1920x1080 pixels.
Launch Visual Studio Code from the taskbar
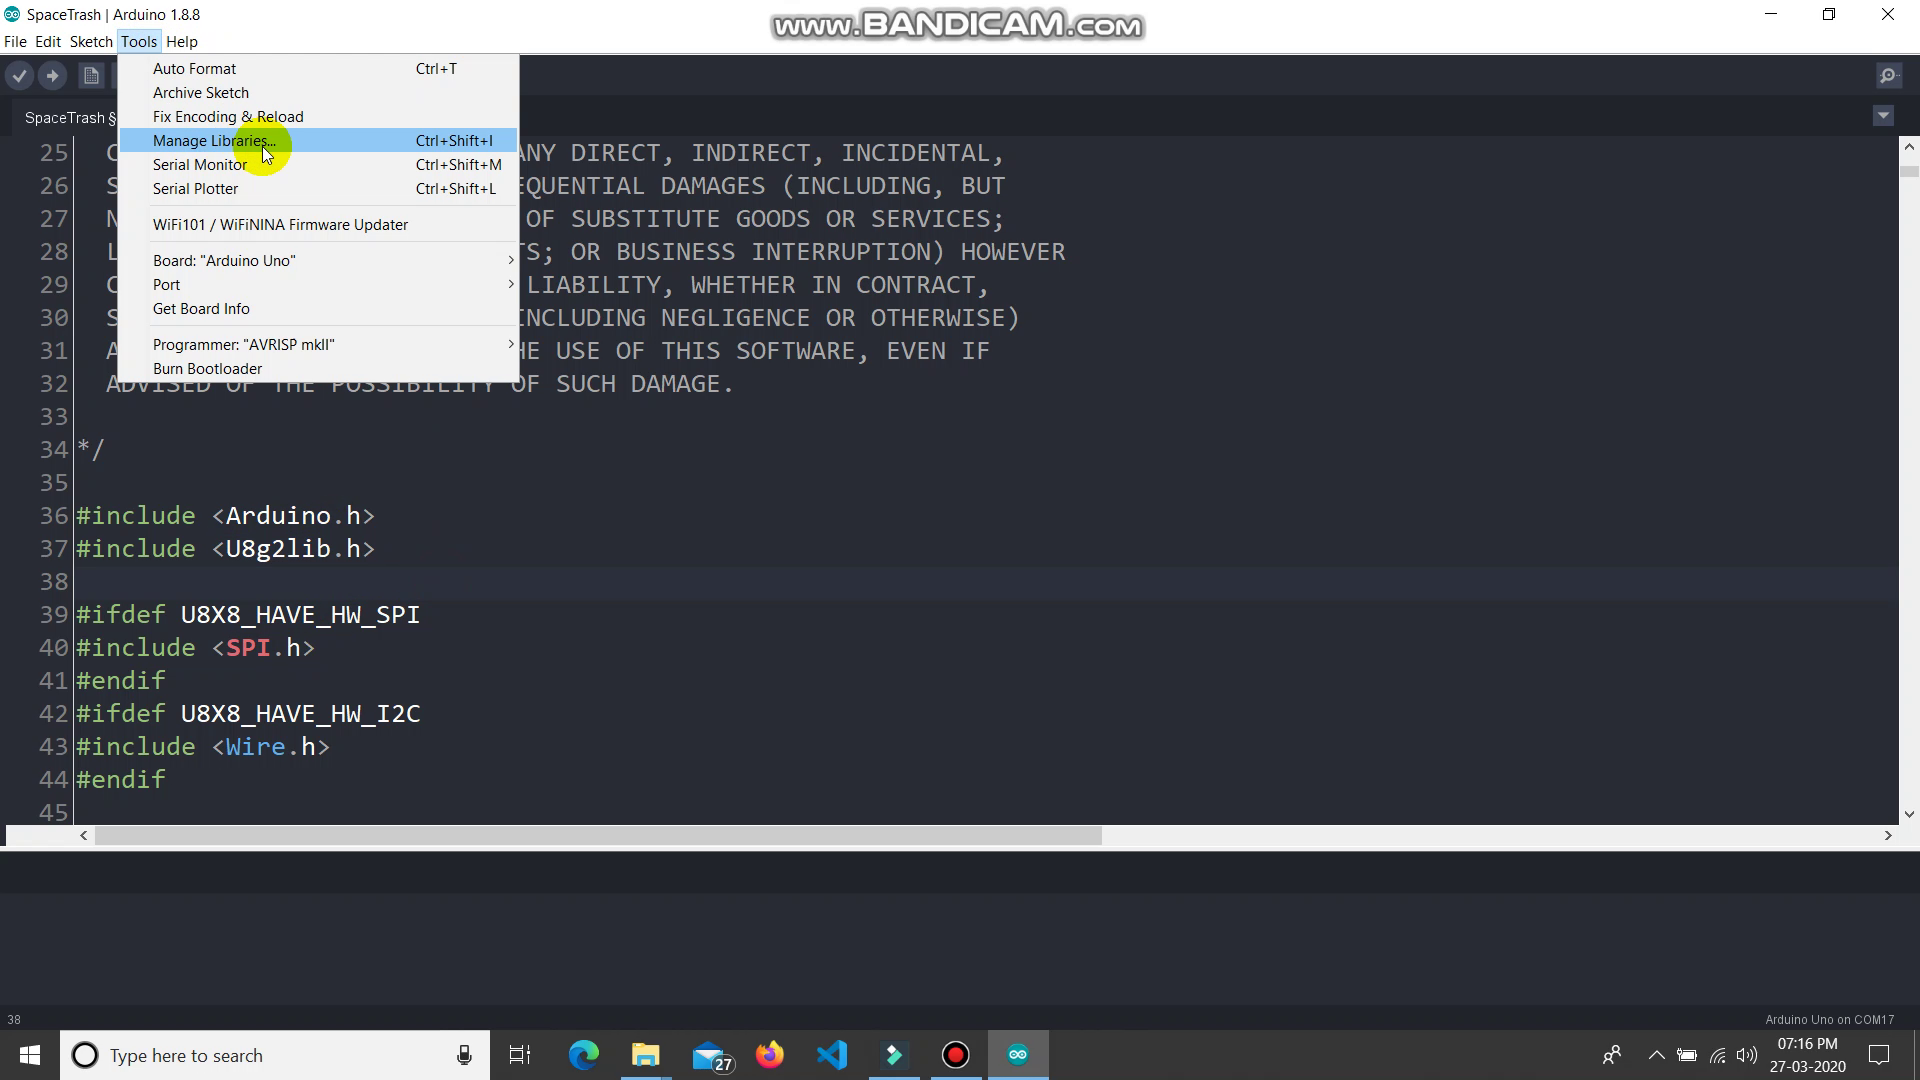click(832, 1055)
